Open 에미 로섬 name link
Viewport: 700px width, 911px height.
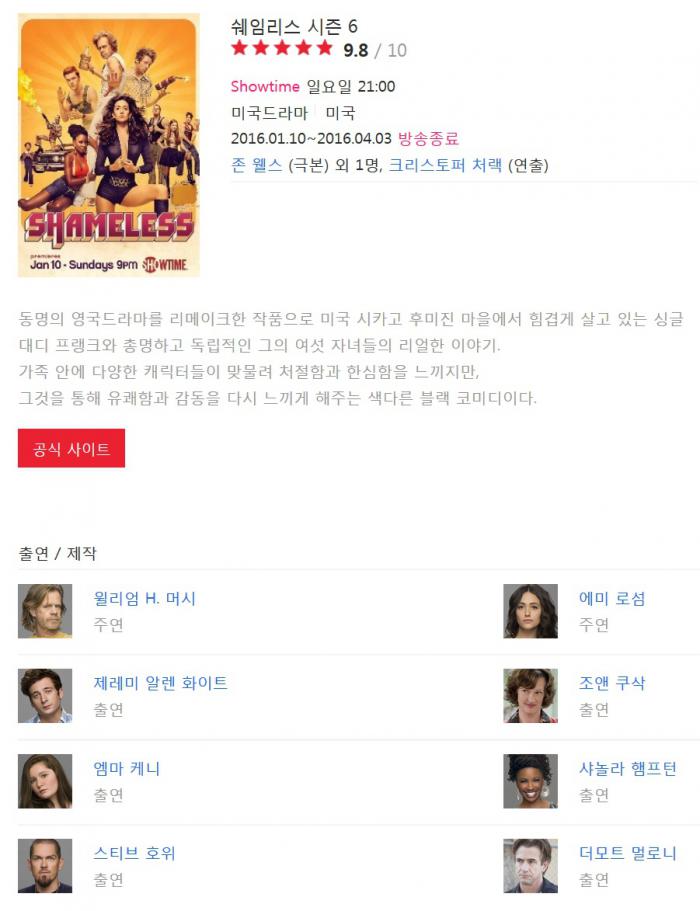coord(612,598)
